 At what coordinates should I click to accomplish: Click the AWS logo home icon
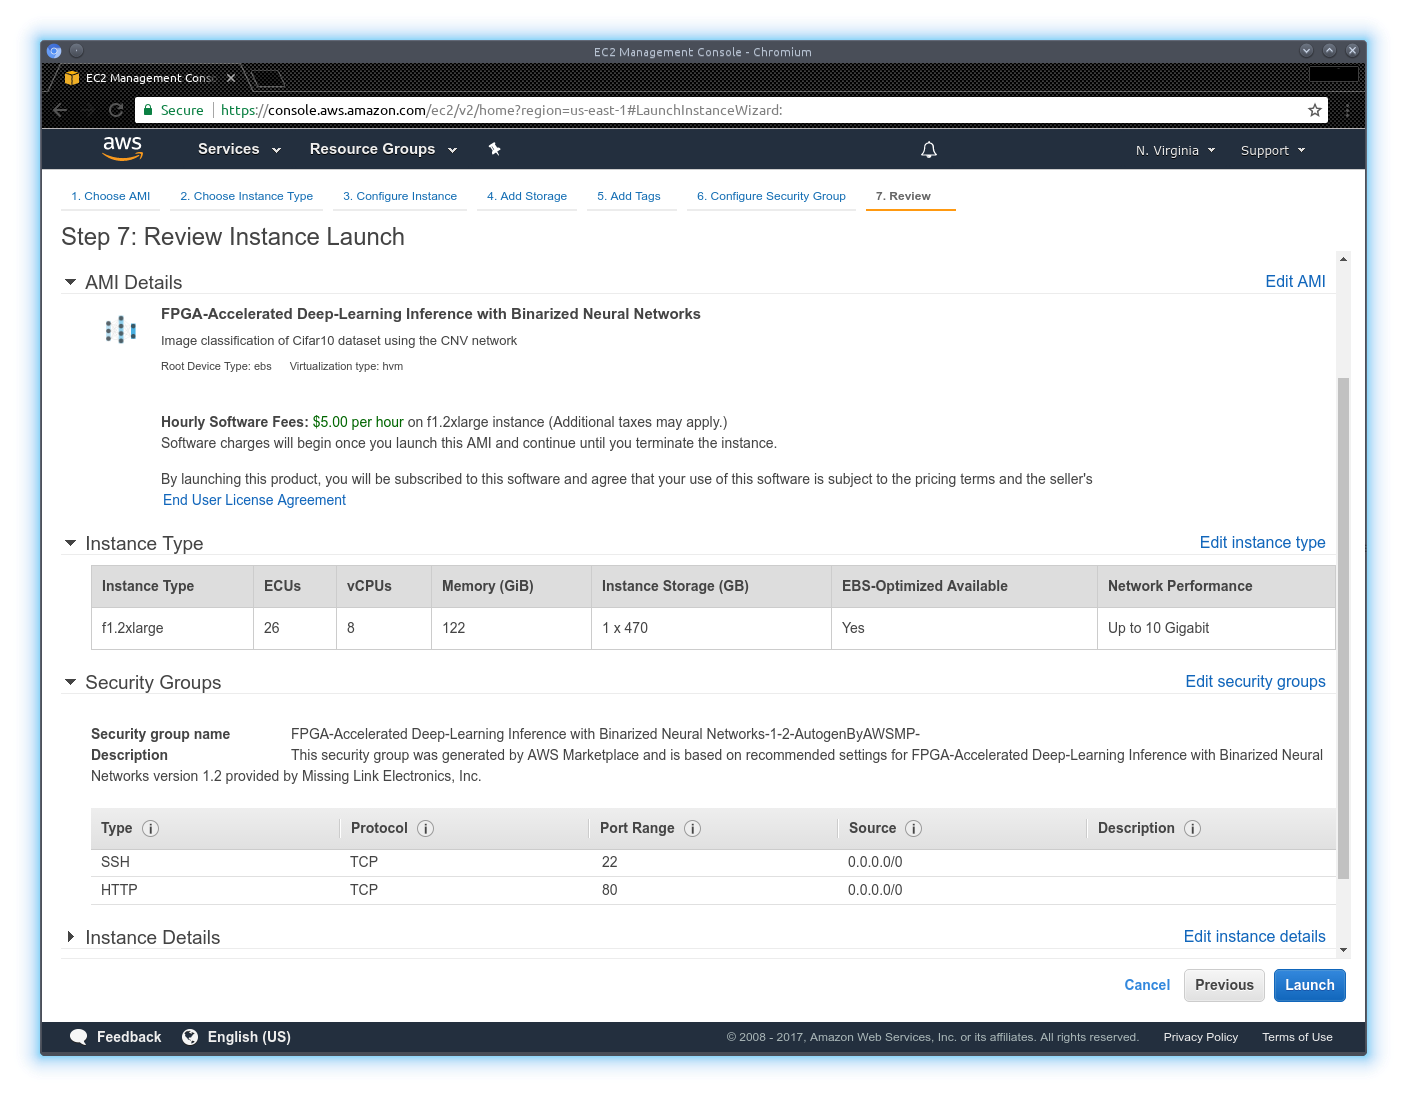pyautogui.click(x=122, y=148)
